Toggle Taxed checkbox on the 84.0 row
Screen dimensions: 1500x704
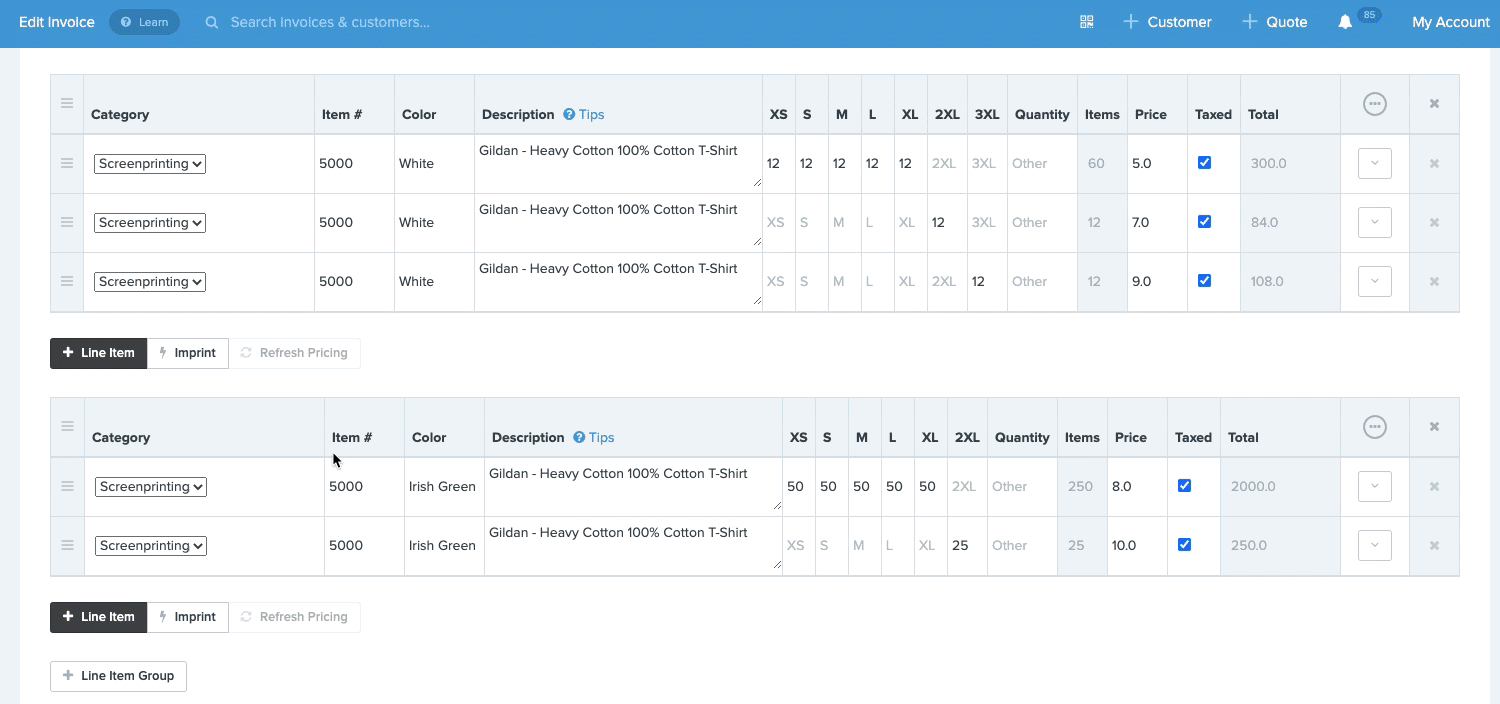[1204, 222]
